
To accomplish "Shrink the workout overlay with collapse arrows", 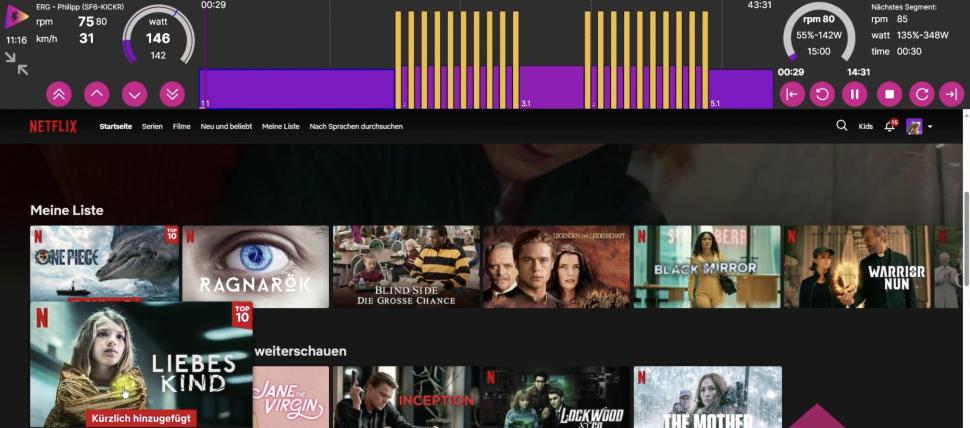I will click(16, 63).
